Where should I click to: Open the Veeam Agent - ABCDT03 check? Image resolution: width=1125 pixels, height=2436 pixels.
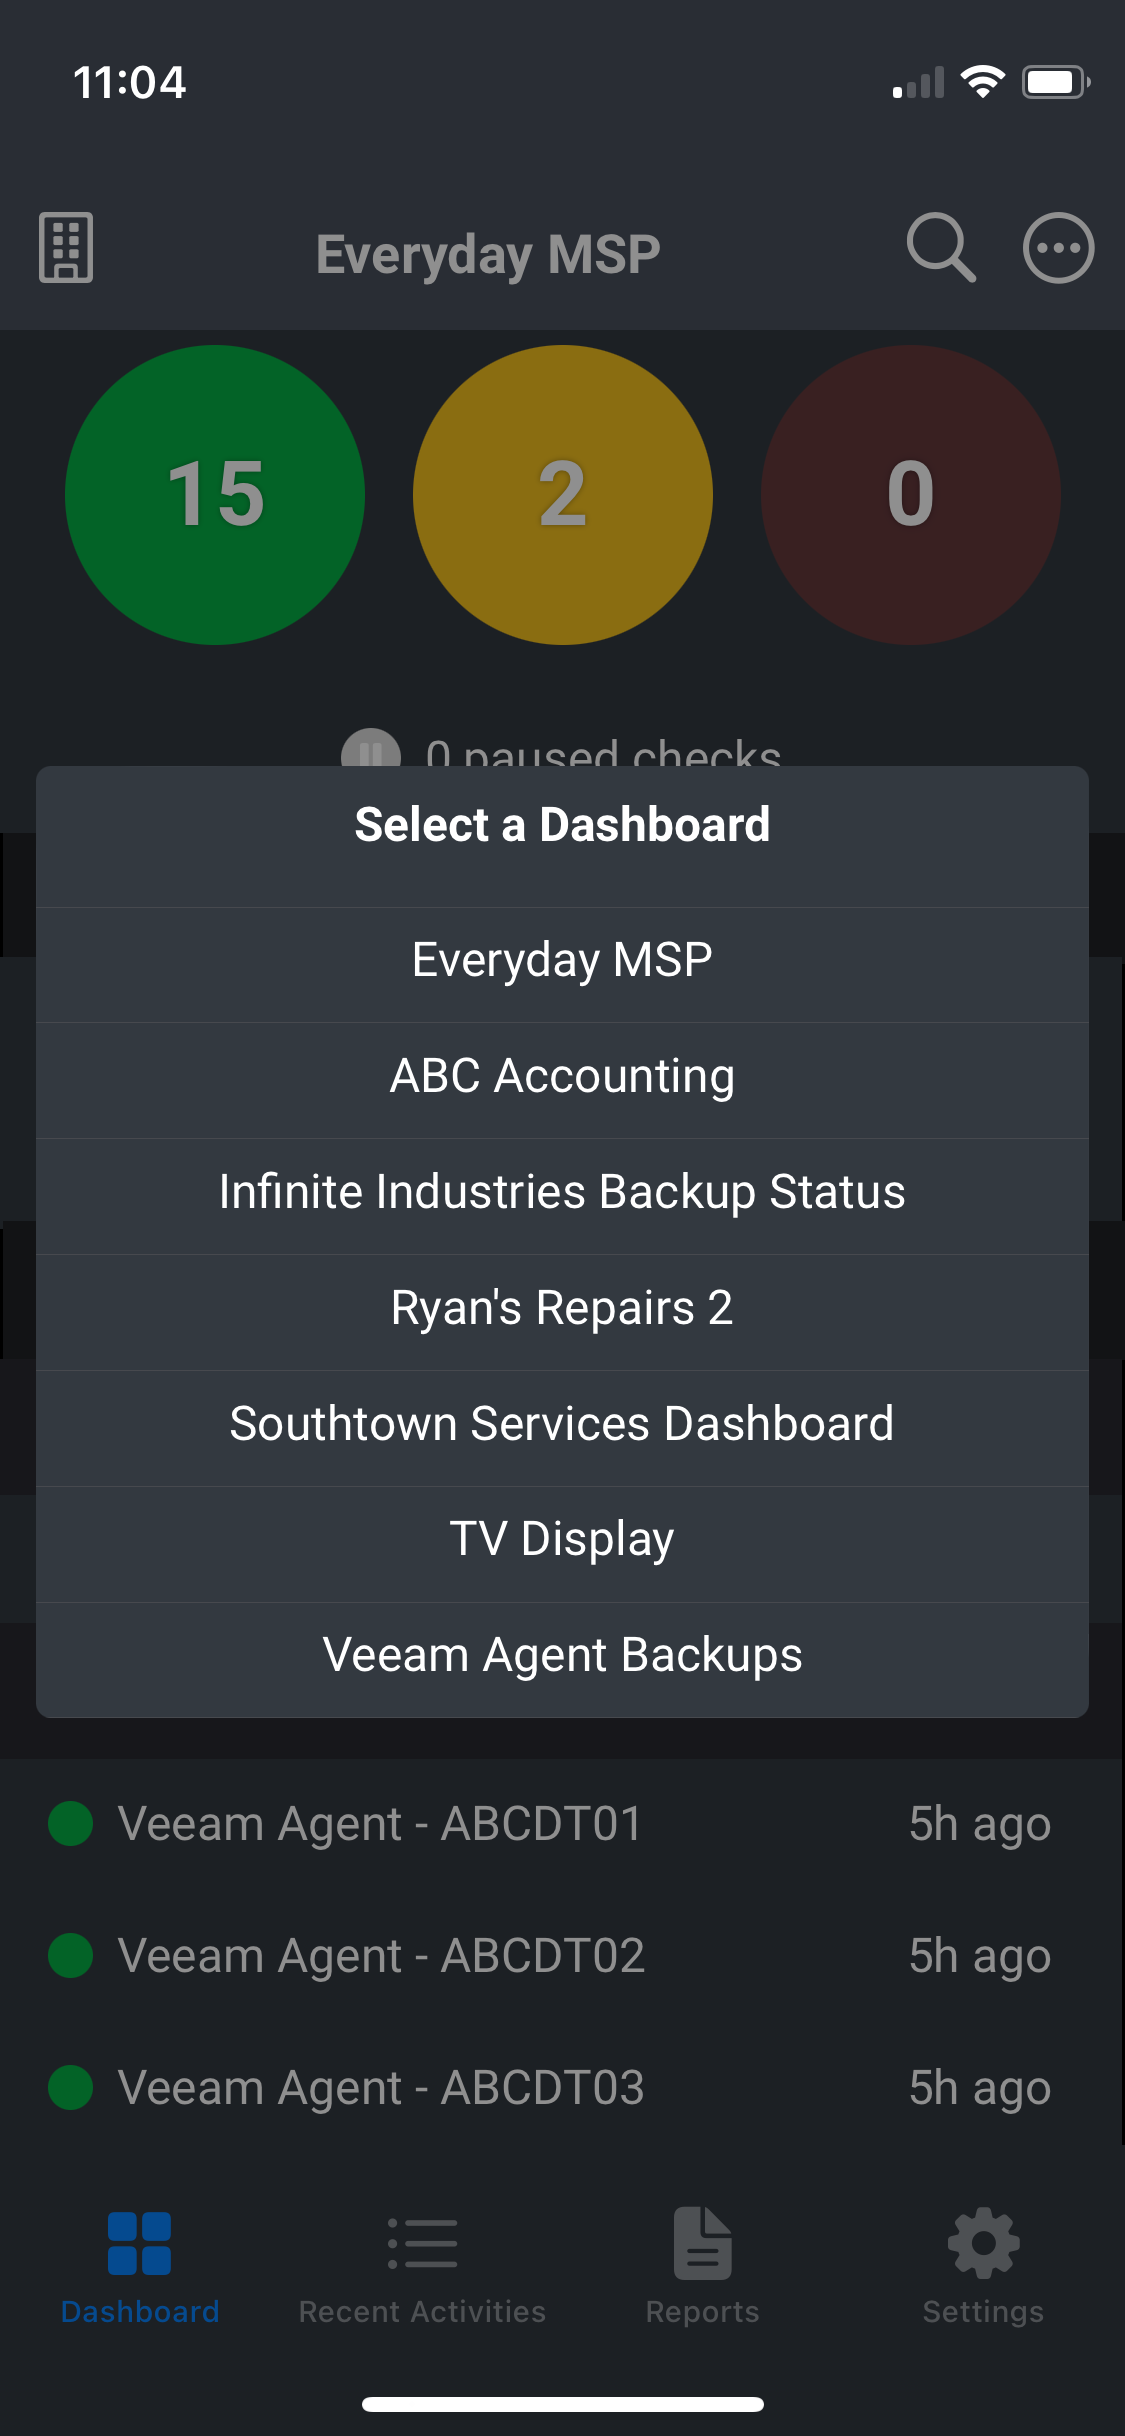(x=380, y=2088)
